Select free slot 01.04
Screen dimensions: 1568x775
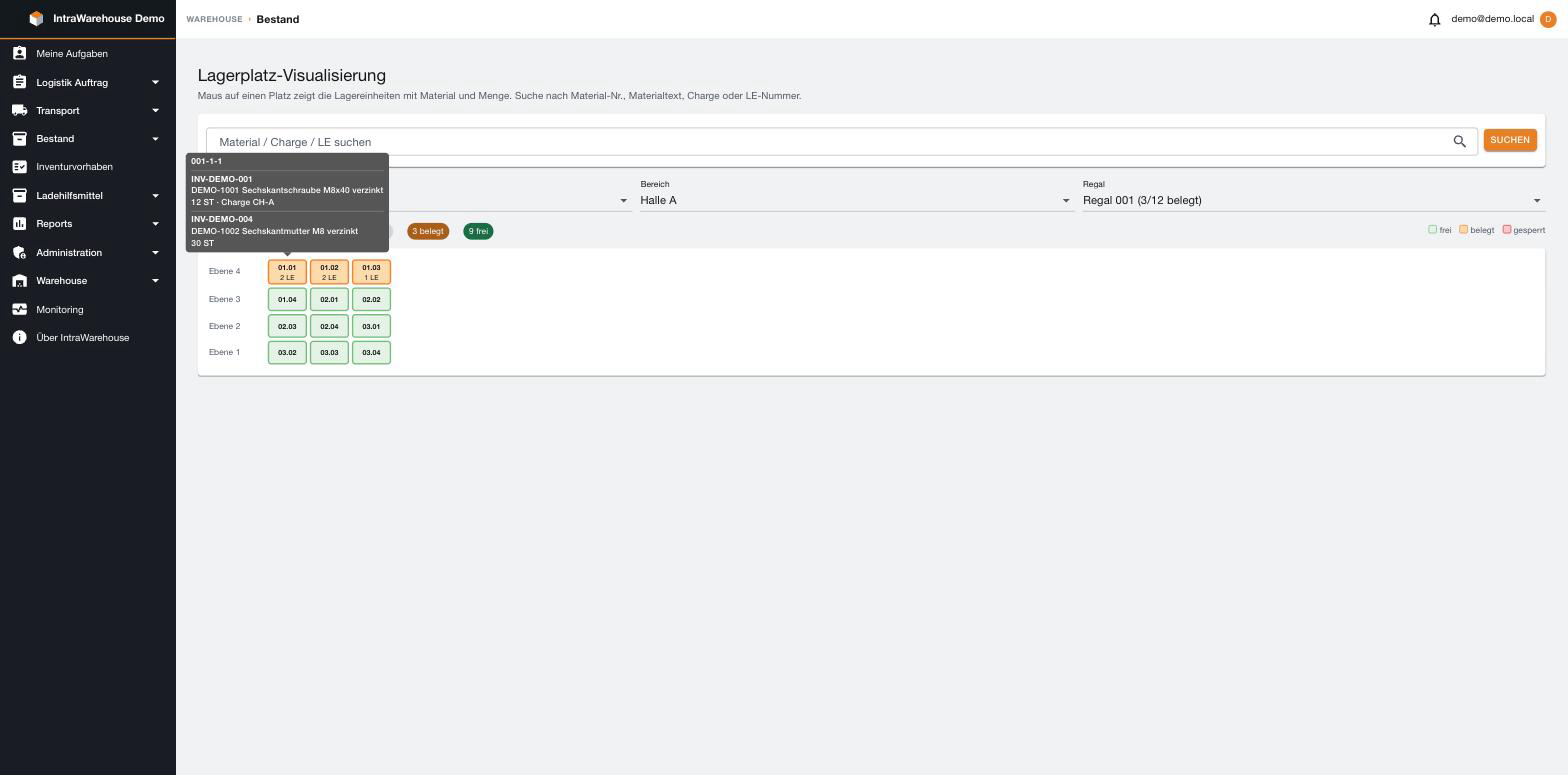click(287, 299)
